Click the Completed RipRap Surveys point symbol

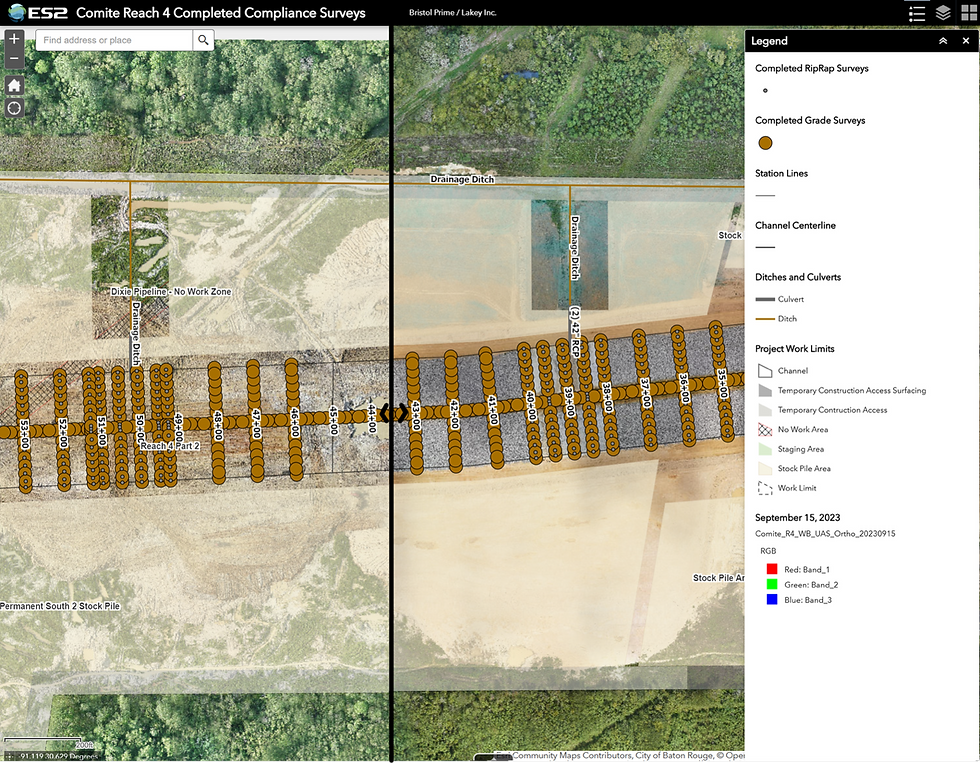(x=765, y=91)
